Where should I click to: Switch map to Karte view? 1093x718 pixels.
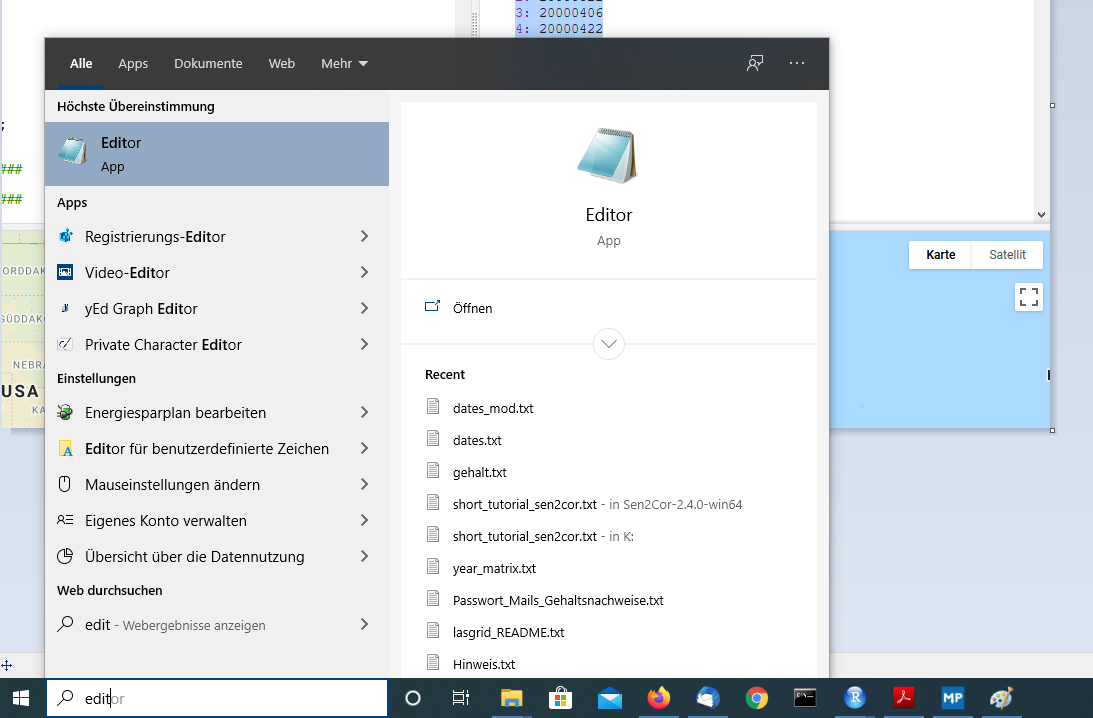[940, 254]
